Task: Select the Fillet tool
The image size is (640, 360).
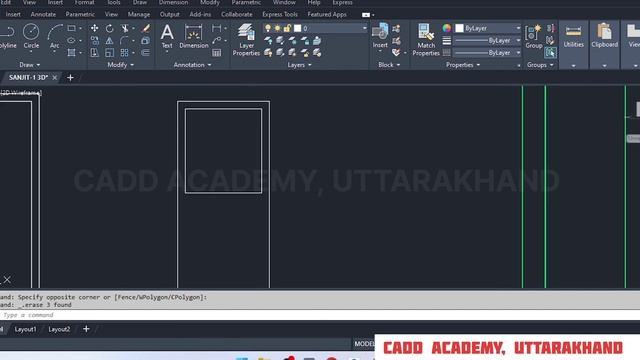Action: coord(124,40)
